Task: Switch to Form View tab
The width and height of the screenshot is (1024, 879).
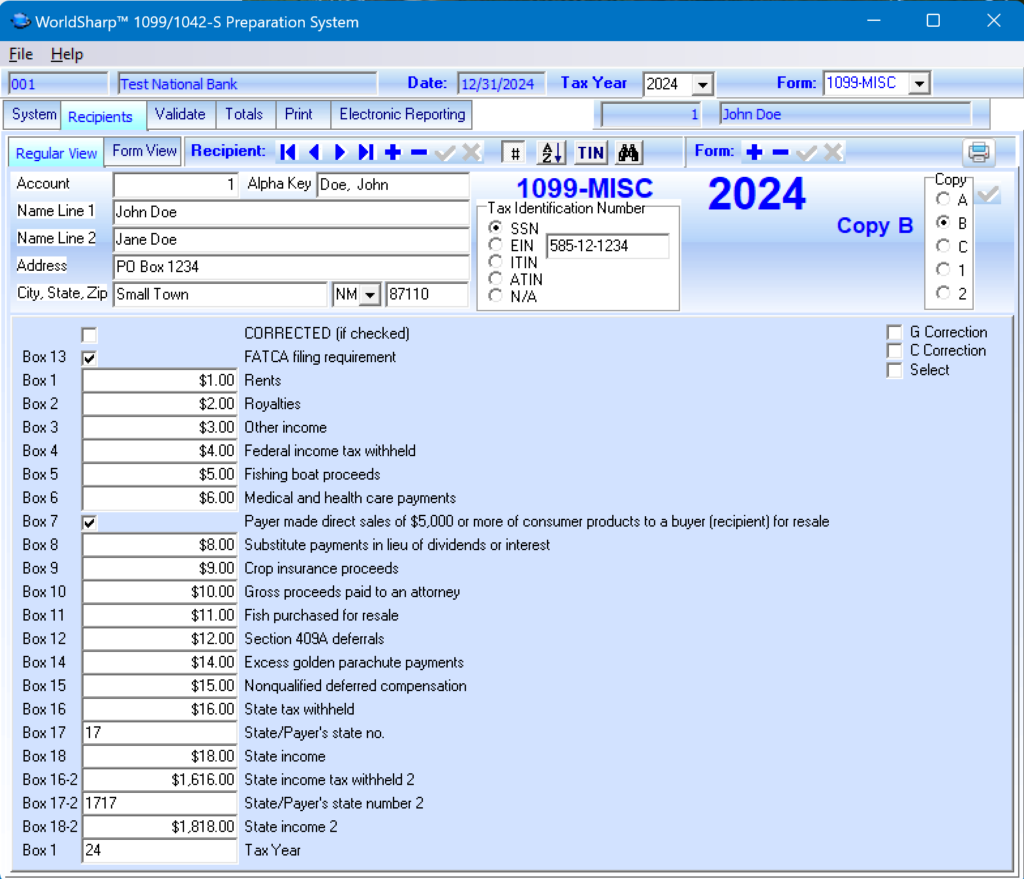Action: (x=144, y=151)
